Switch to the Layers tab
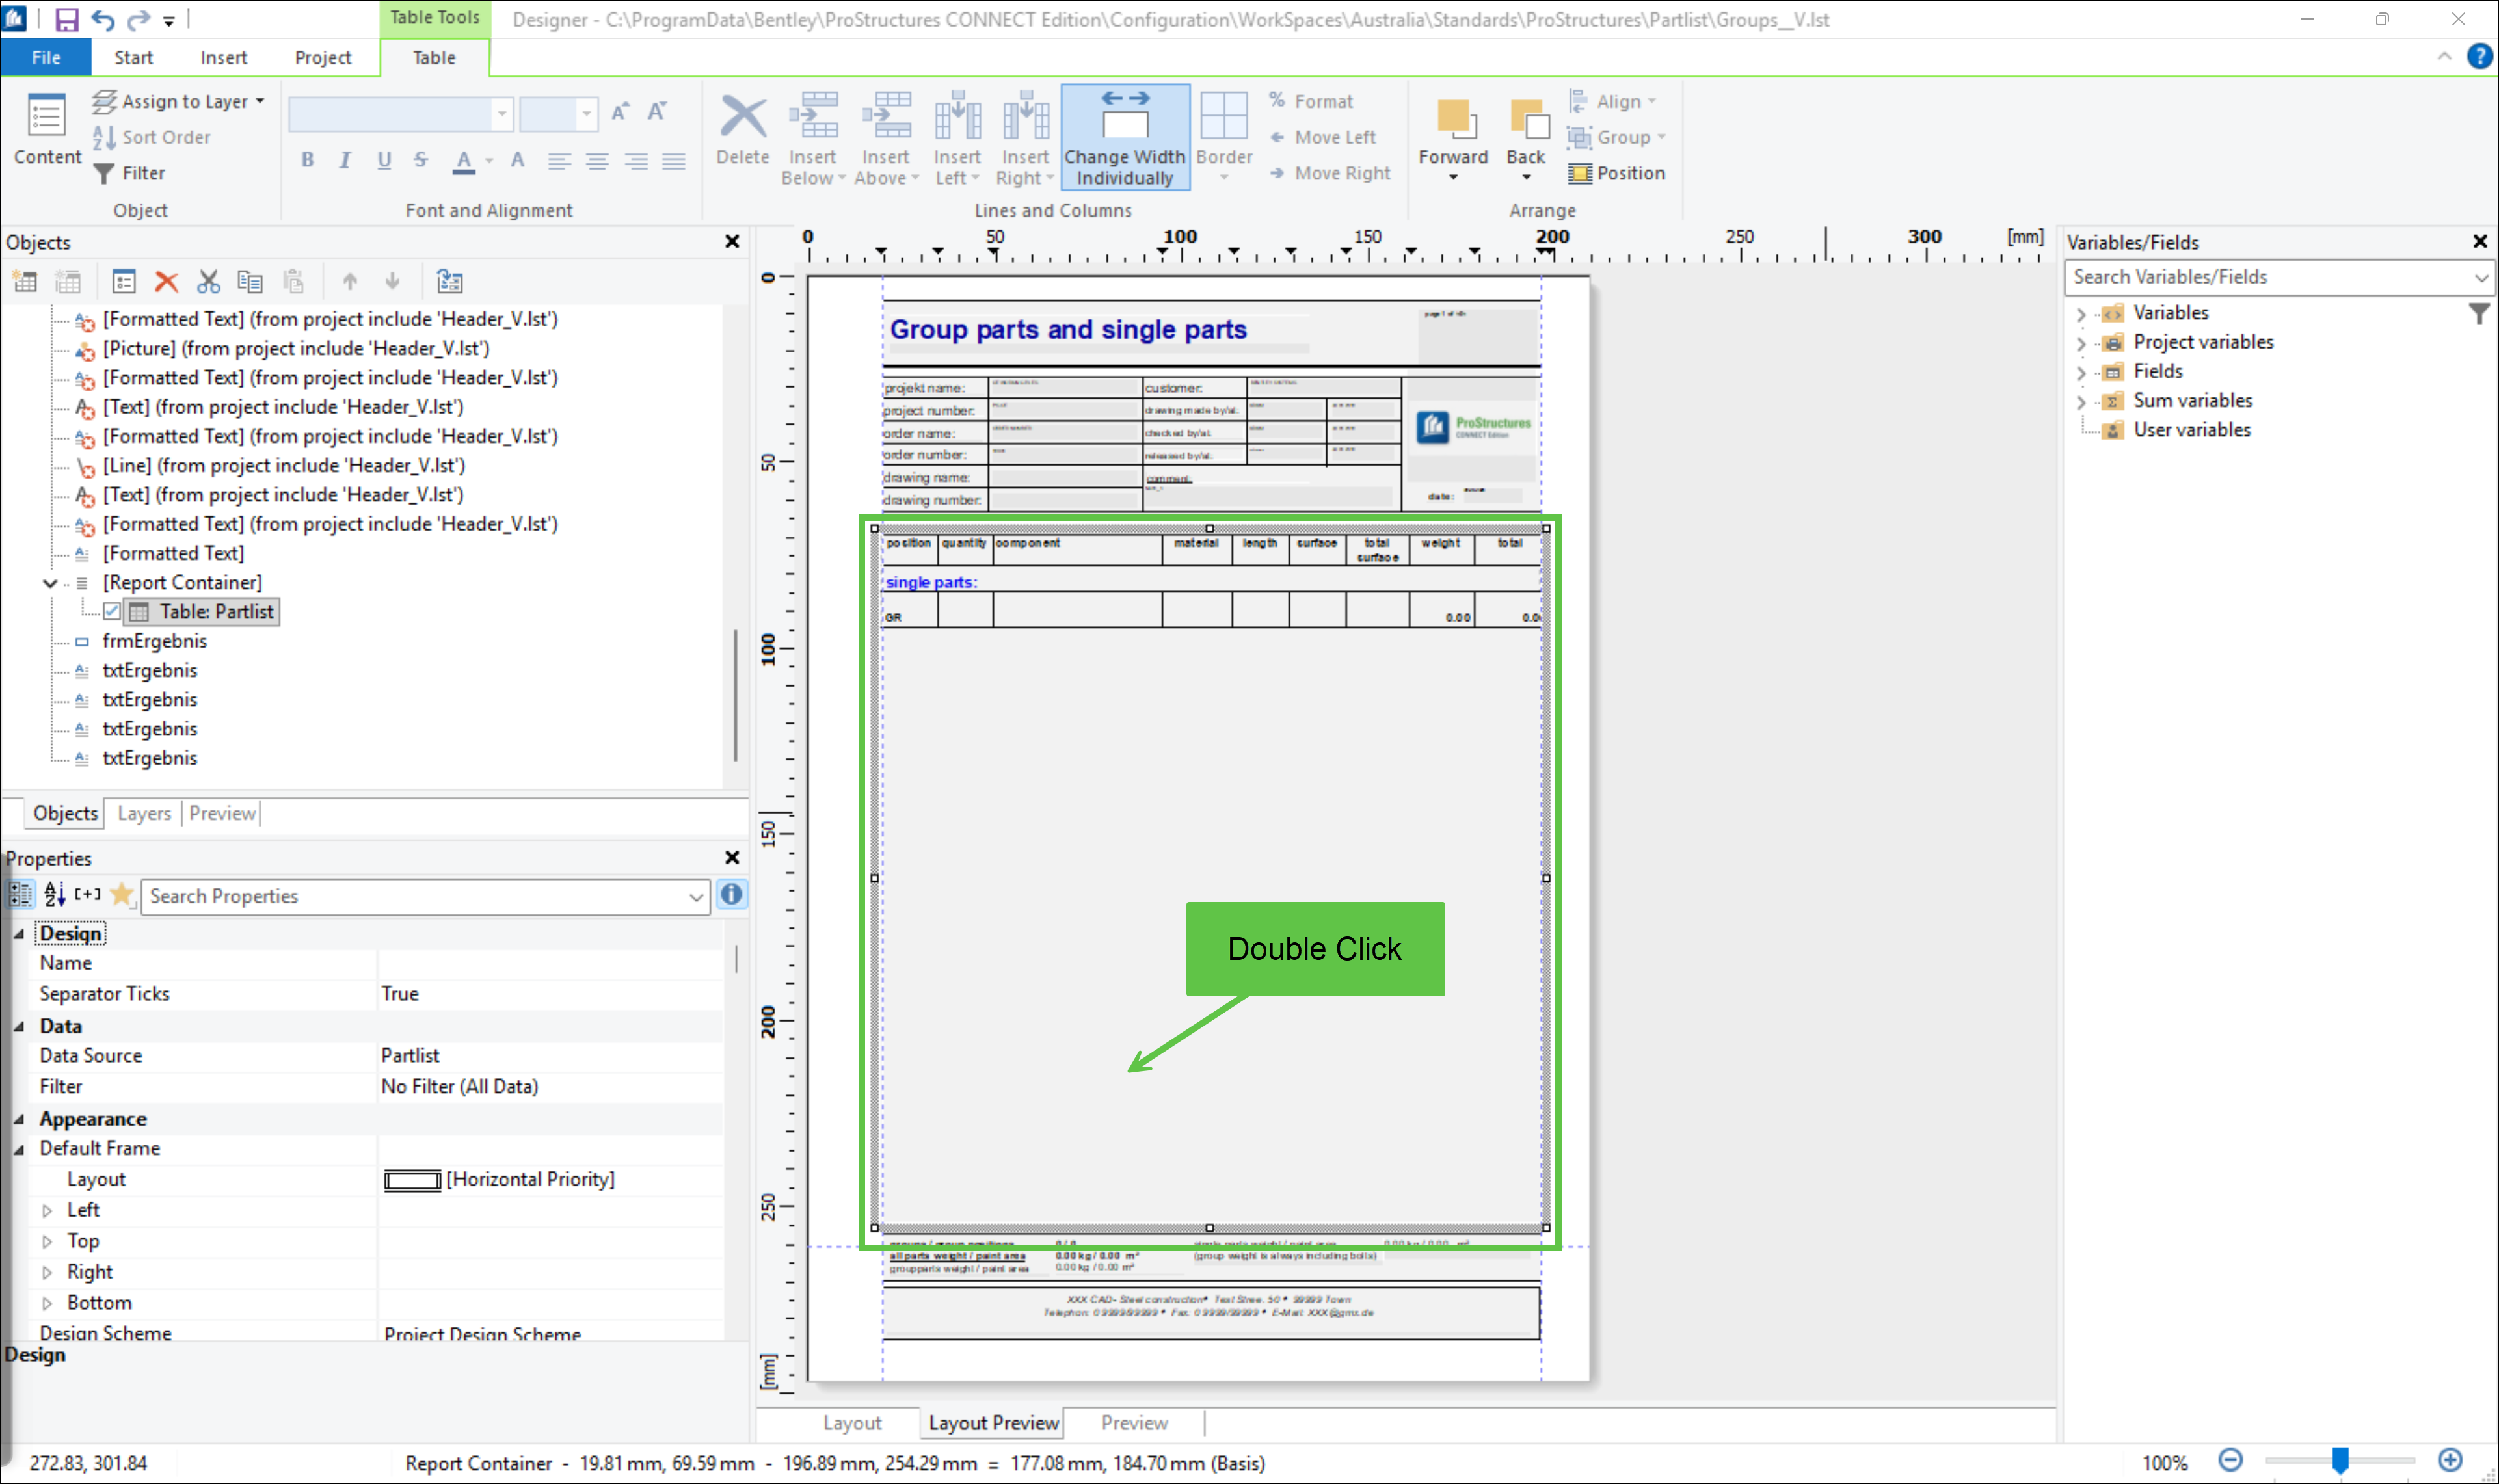The height and width of the screenshot is (1484, 2499). tap(144, 813)
